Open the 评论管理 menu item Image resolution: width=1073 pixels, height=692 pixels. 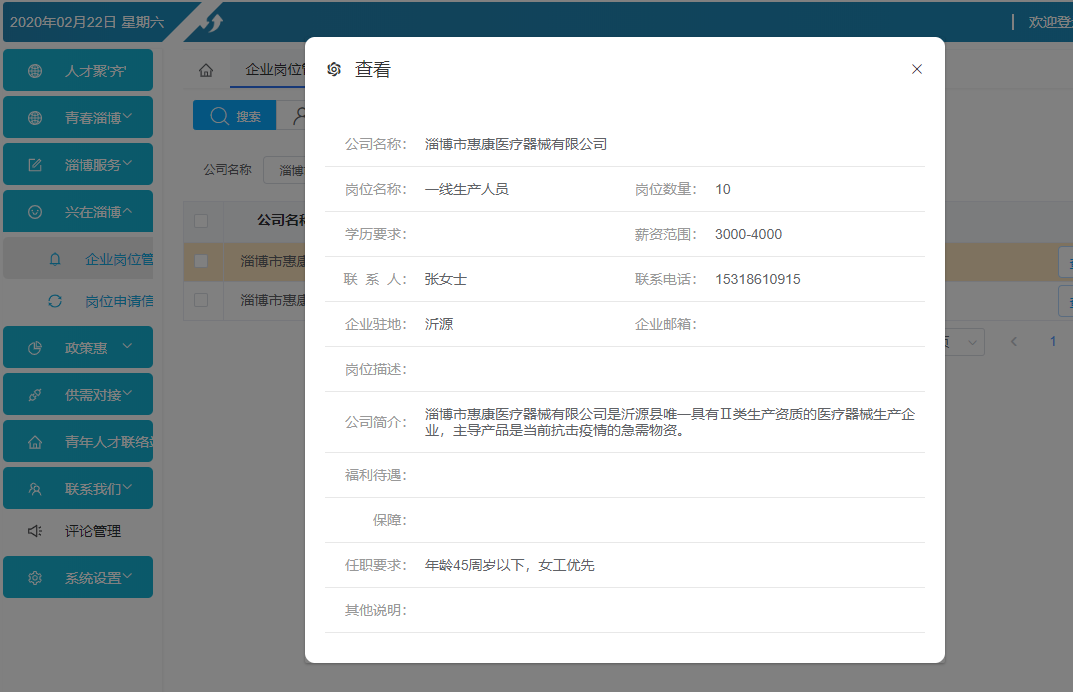(93, 532)
